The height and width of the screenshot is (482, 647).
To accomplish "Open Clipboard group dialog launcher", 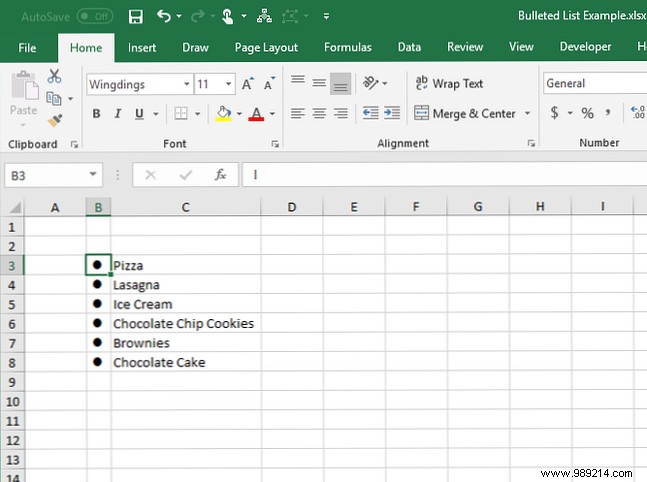I will (x=74, y=144).
